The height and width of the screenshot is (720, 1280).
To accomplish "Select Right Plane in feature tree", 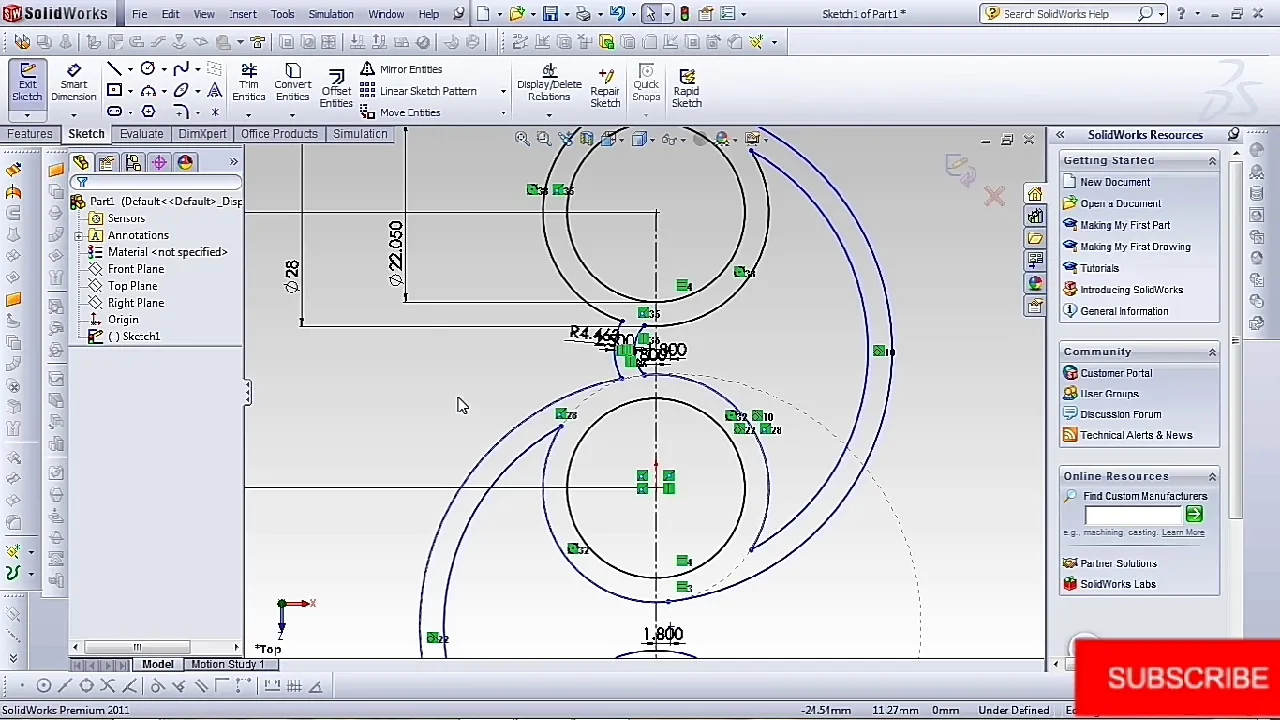I will (136, 303).
